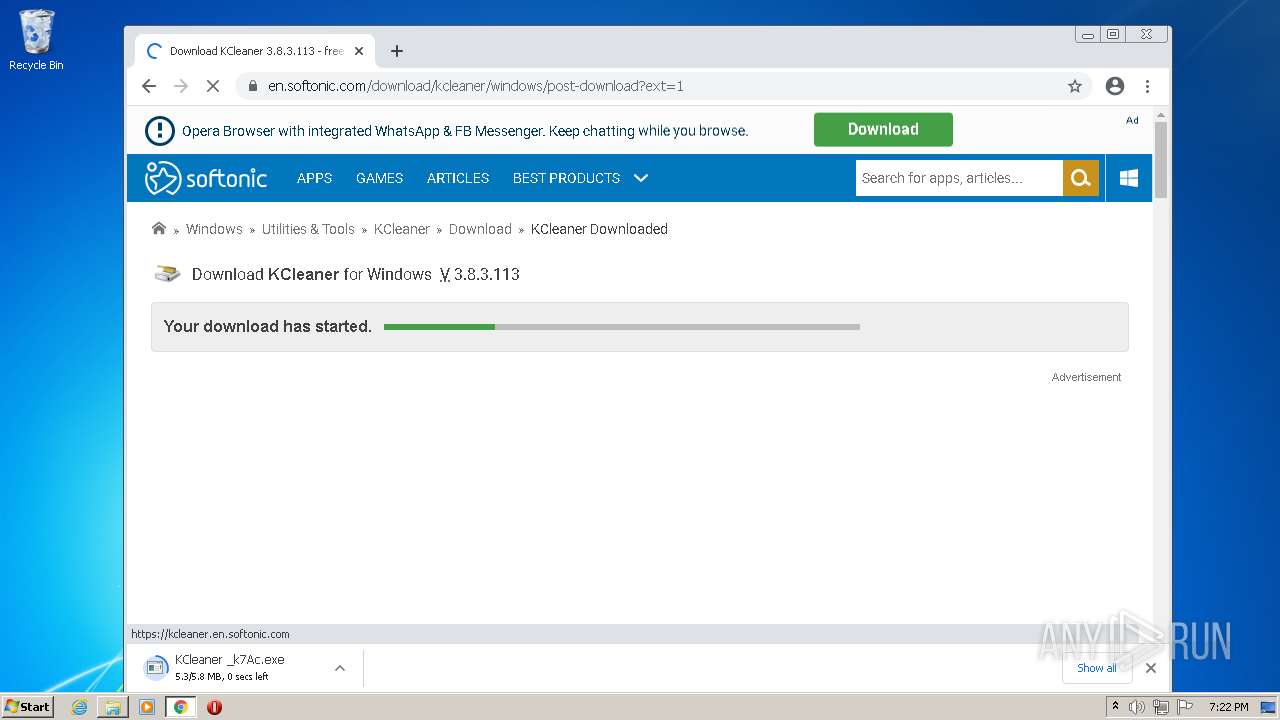Viewport: 1280px width, 720px height.
Task: Open the Download breadcrumb link
Action: [x=480, y=229]
